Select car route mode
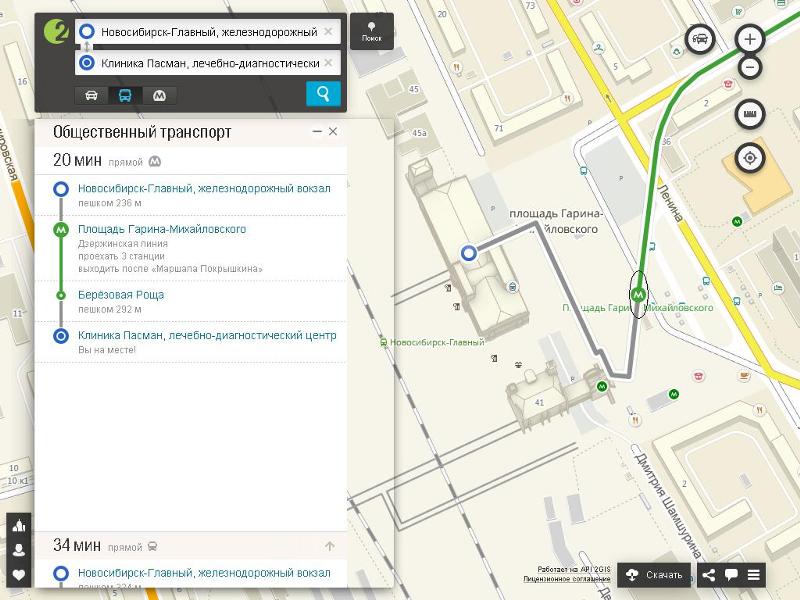Screen dimensions: 800x600 click(x=91, y=95)
